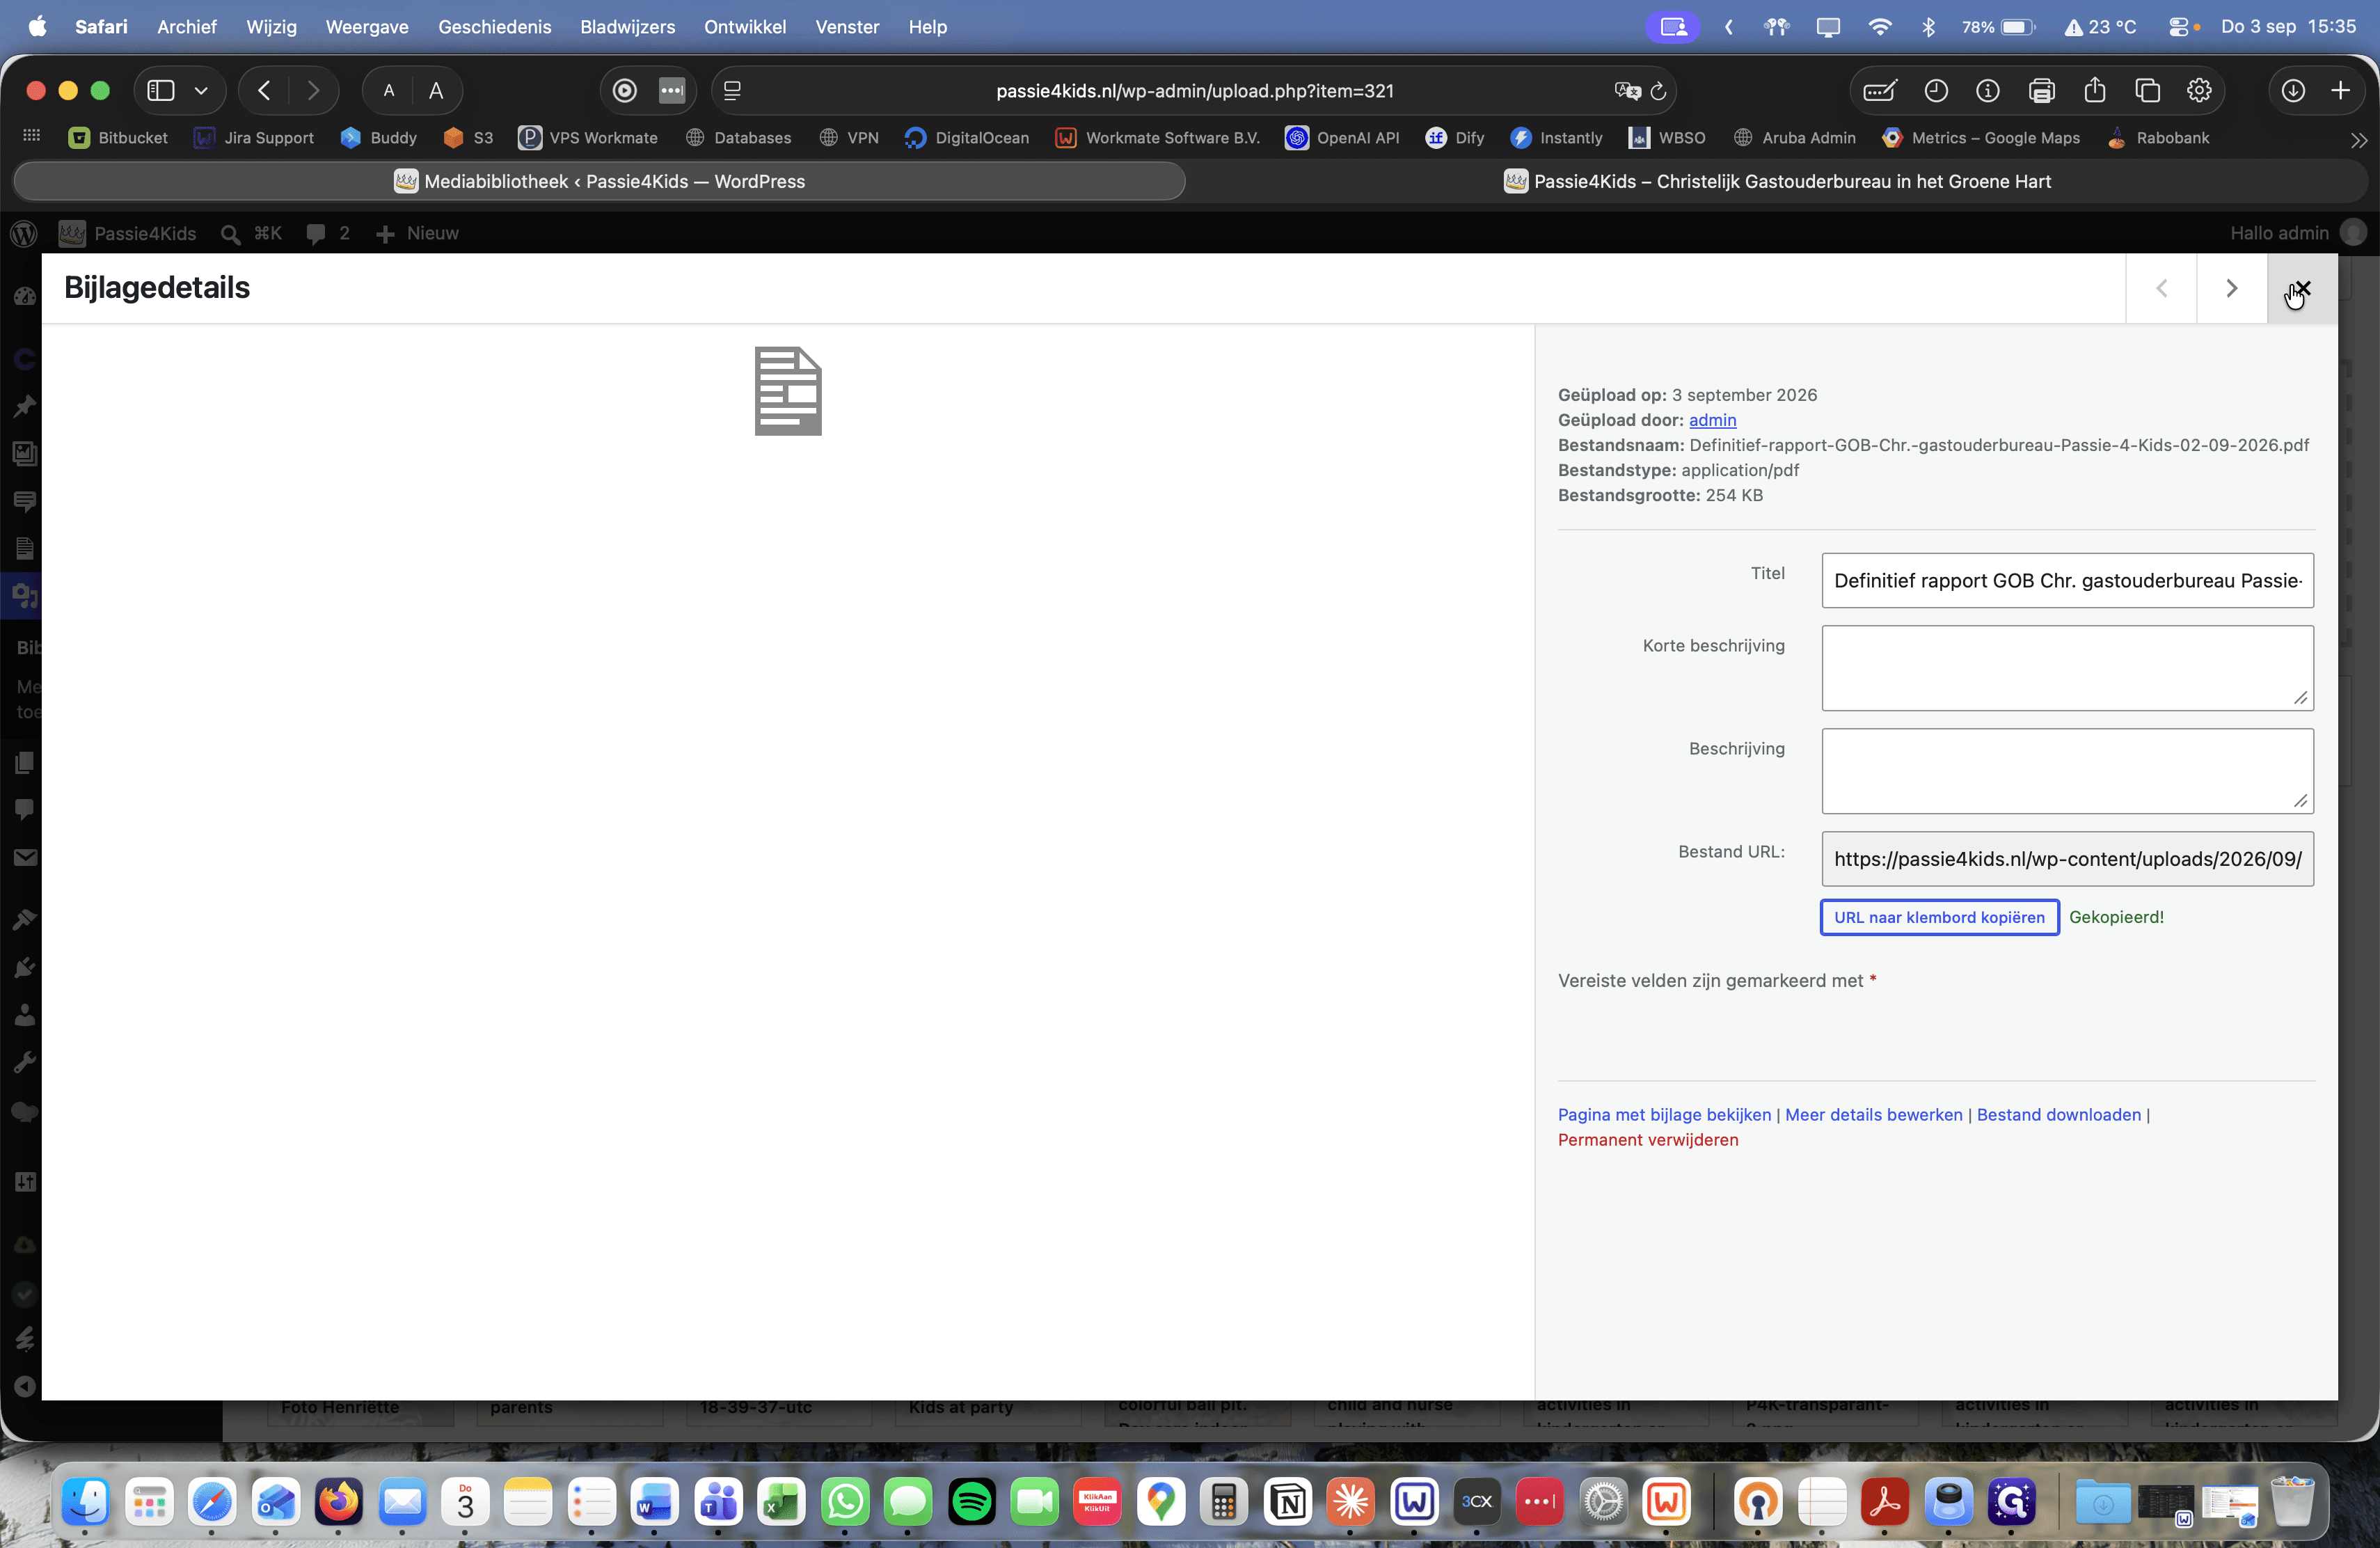2380x1548 pixels.
Task: Show page info toolbar icon
Action: (1988, 91)
